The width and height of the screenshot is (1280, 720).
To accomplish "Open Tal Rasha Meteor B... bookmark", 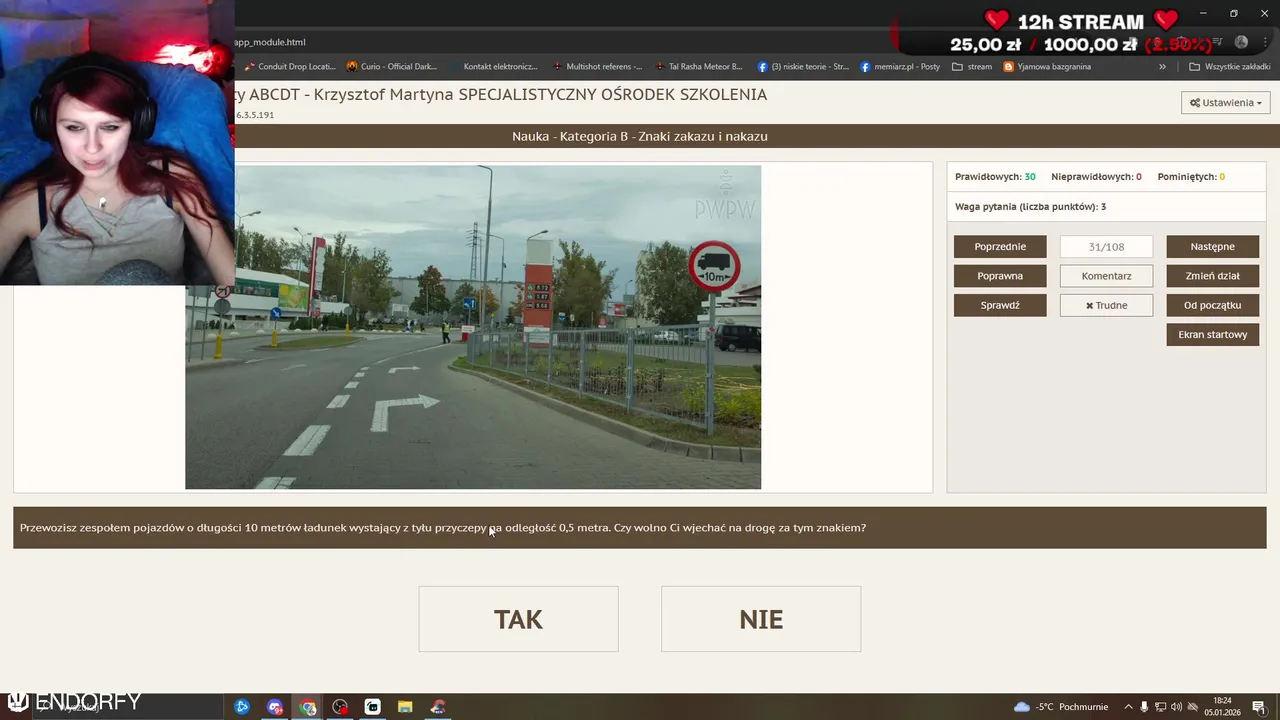I will coord(698,67).
